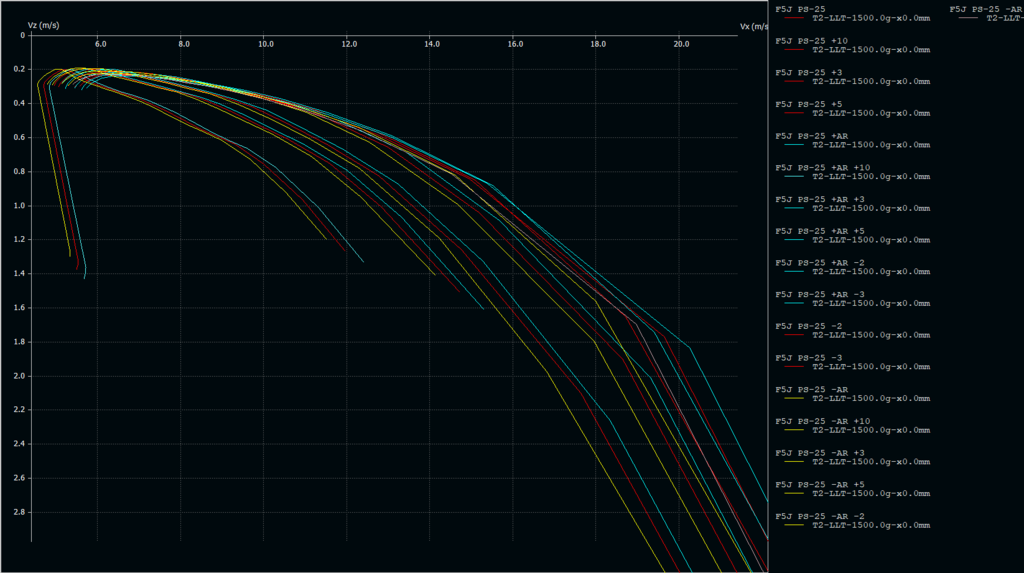Viewport: 1024px width, 573px height.
Task: Click the 12.0 tick on the Vx axis
Action: (348, 43)
